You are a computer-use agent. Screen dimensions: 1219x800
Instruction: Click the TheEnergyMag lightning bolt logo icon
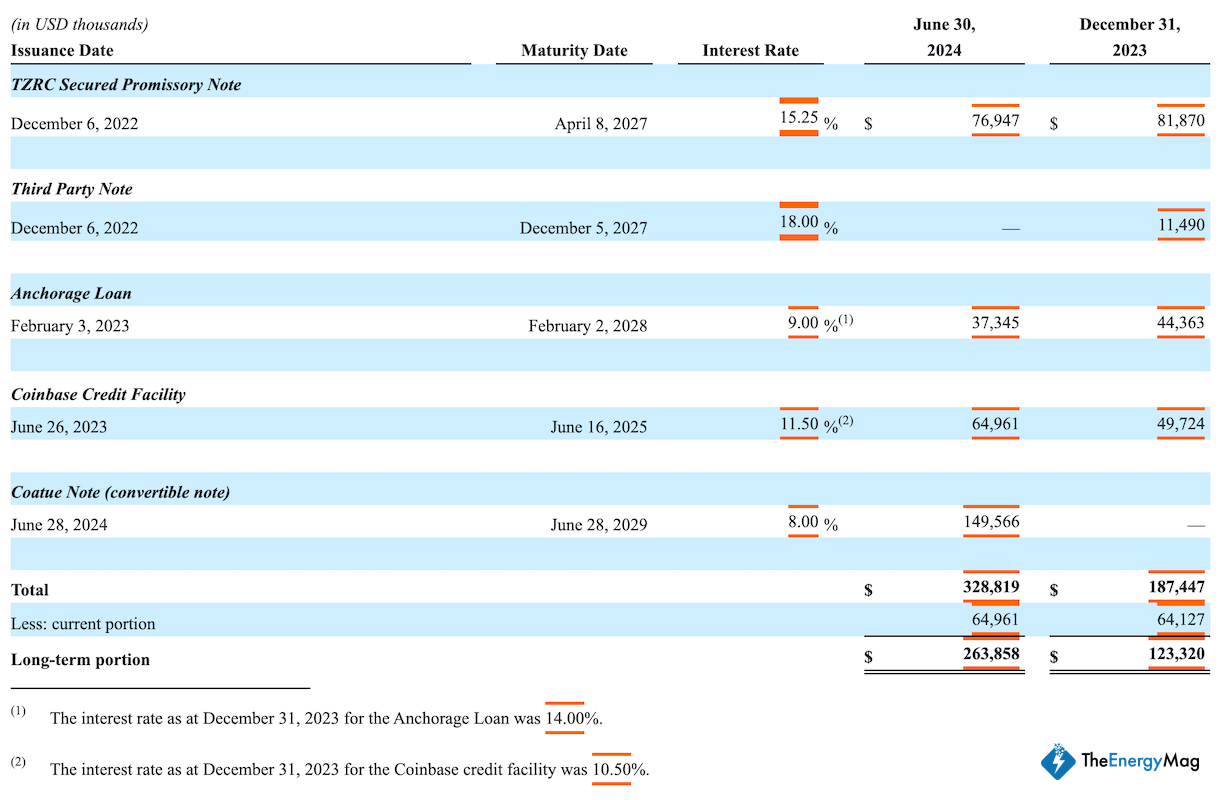click(x=1058, y=761)
